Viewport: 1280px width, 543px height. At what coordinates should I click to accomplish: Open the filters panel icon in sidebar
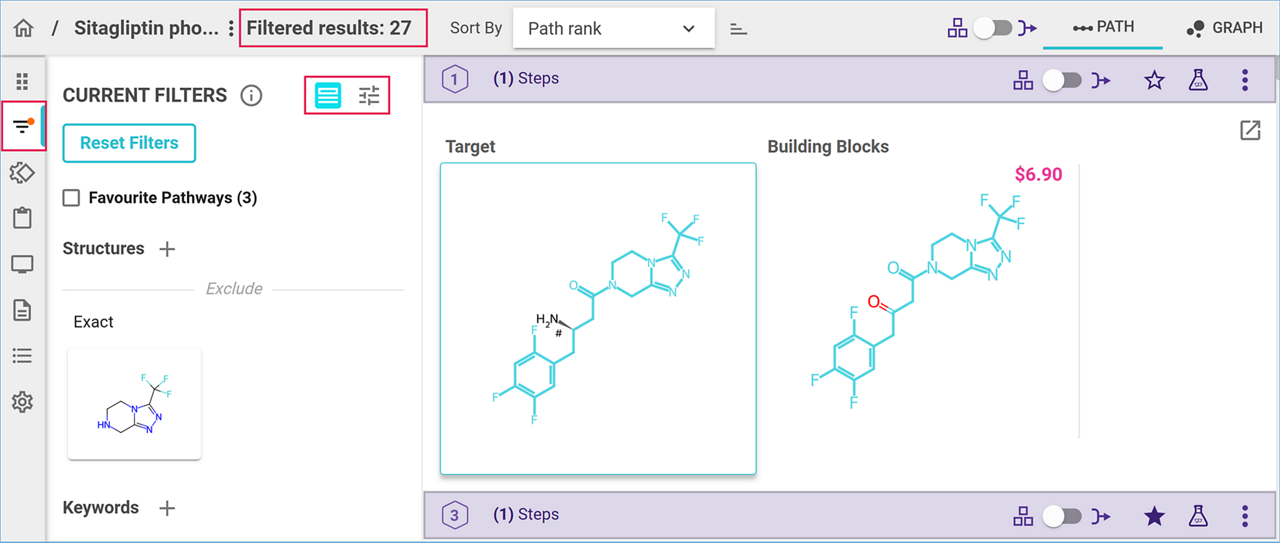[22, 126]
